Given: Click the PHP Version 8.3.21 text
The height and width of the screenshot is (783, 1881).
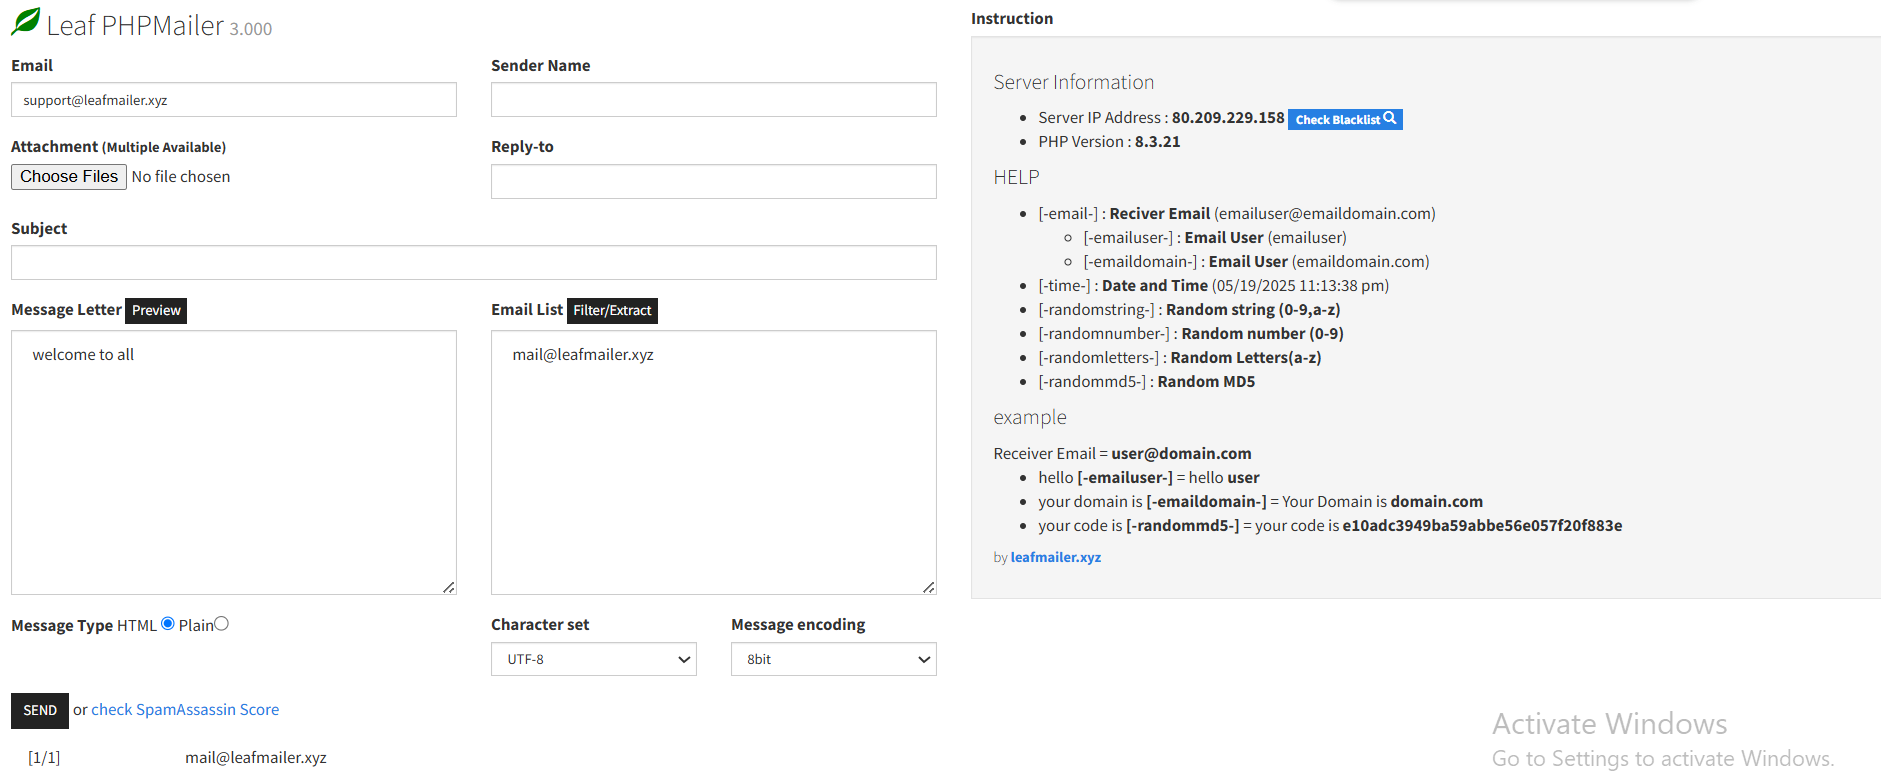Looking at the screenshot, I should point(1109,141).
